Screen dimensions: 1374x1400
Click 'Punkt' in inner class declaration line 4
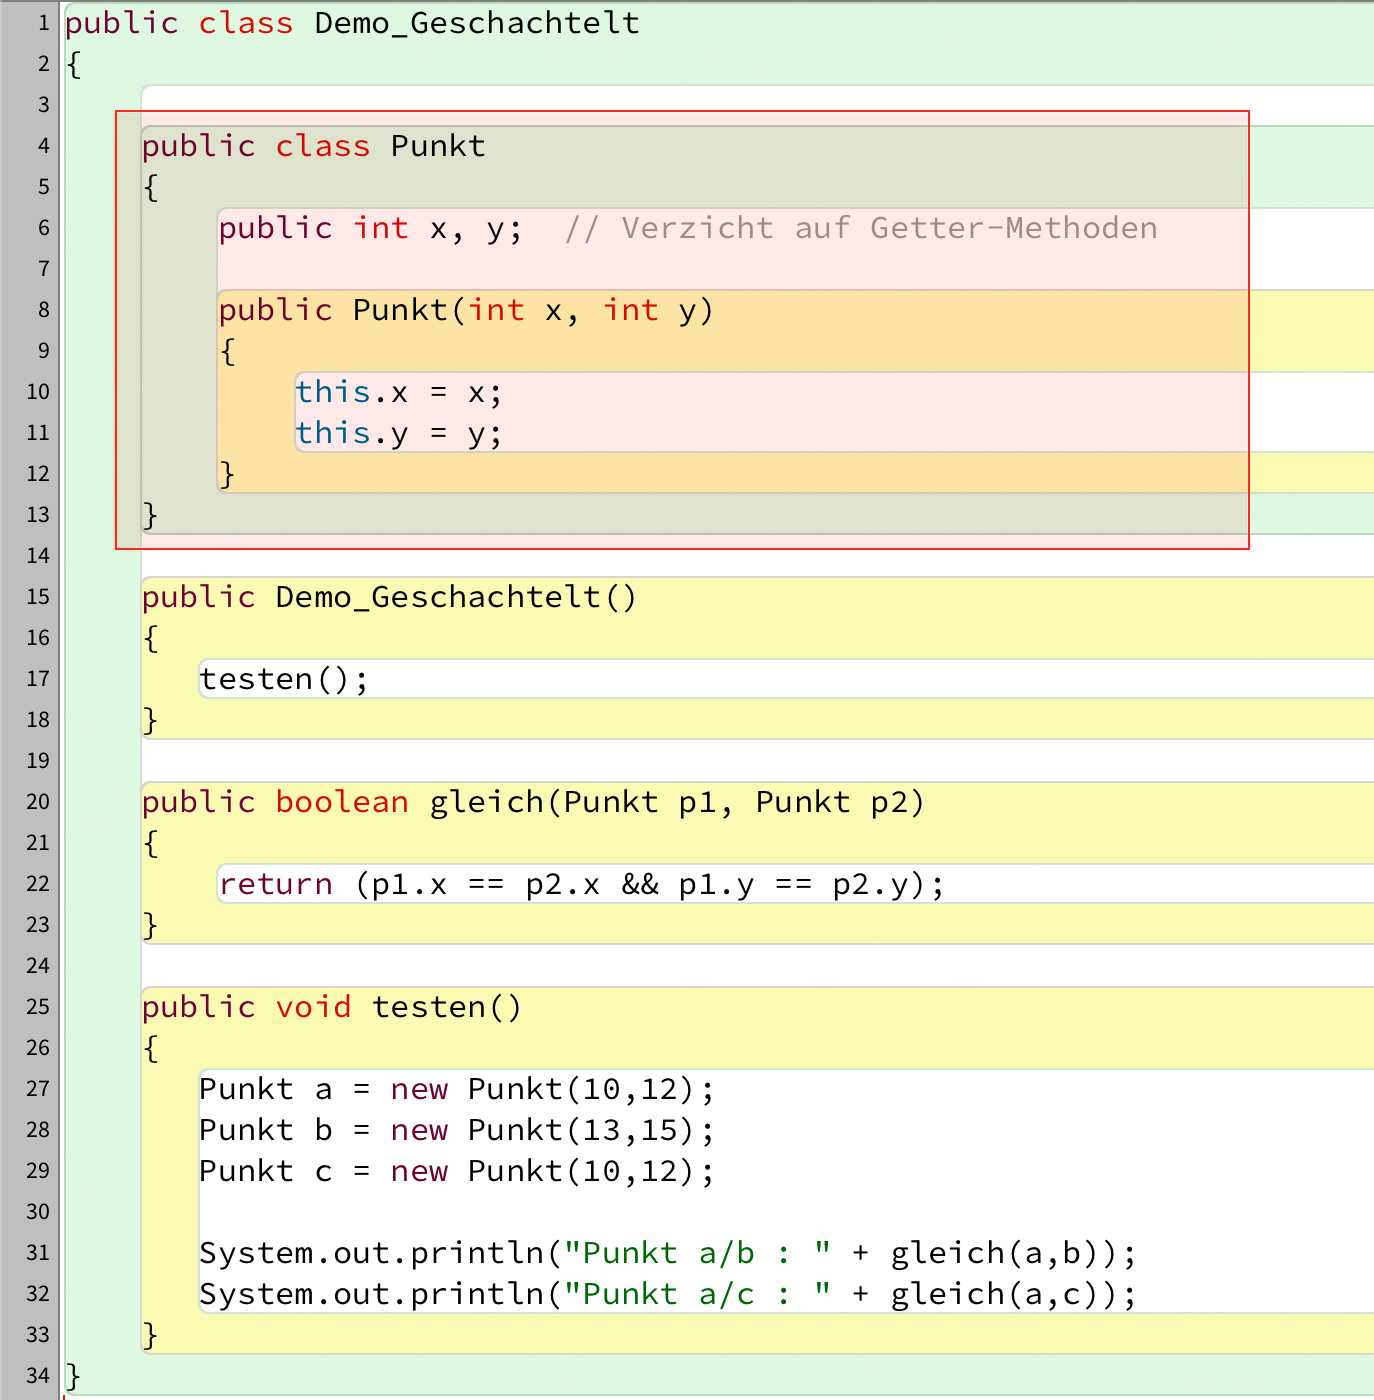click(437, 147)
